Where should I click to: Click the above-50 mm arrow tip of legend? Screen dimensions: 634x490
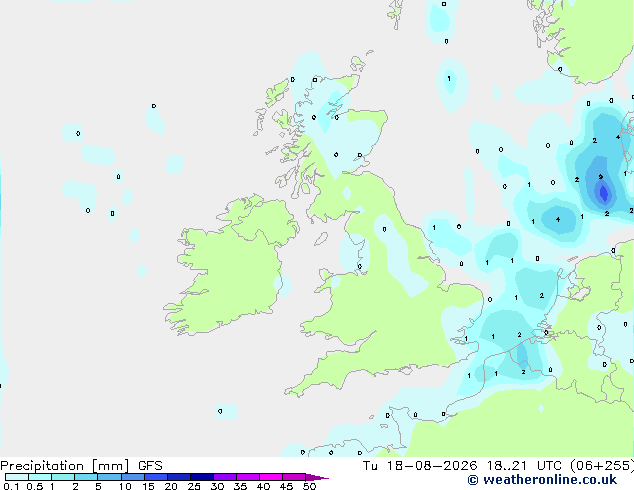(x=317, y=477)
